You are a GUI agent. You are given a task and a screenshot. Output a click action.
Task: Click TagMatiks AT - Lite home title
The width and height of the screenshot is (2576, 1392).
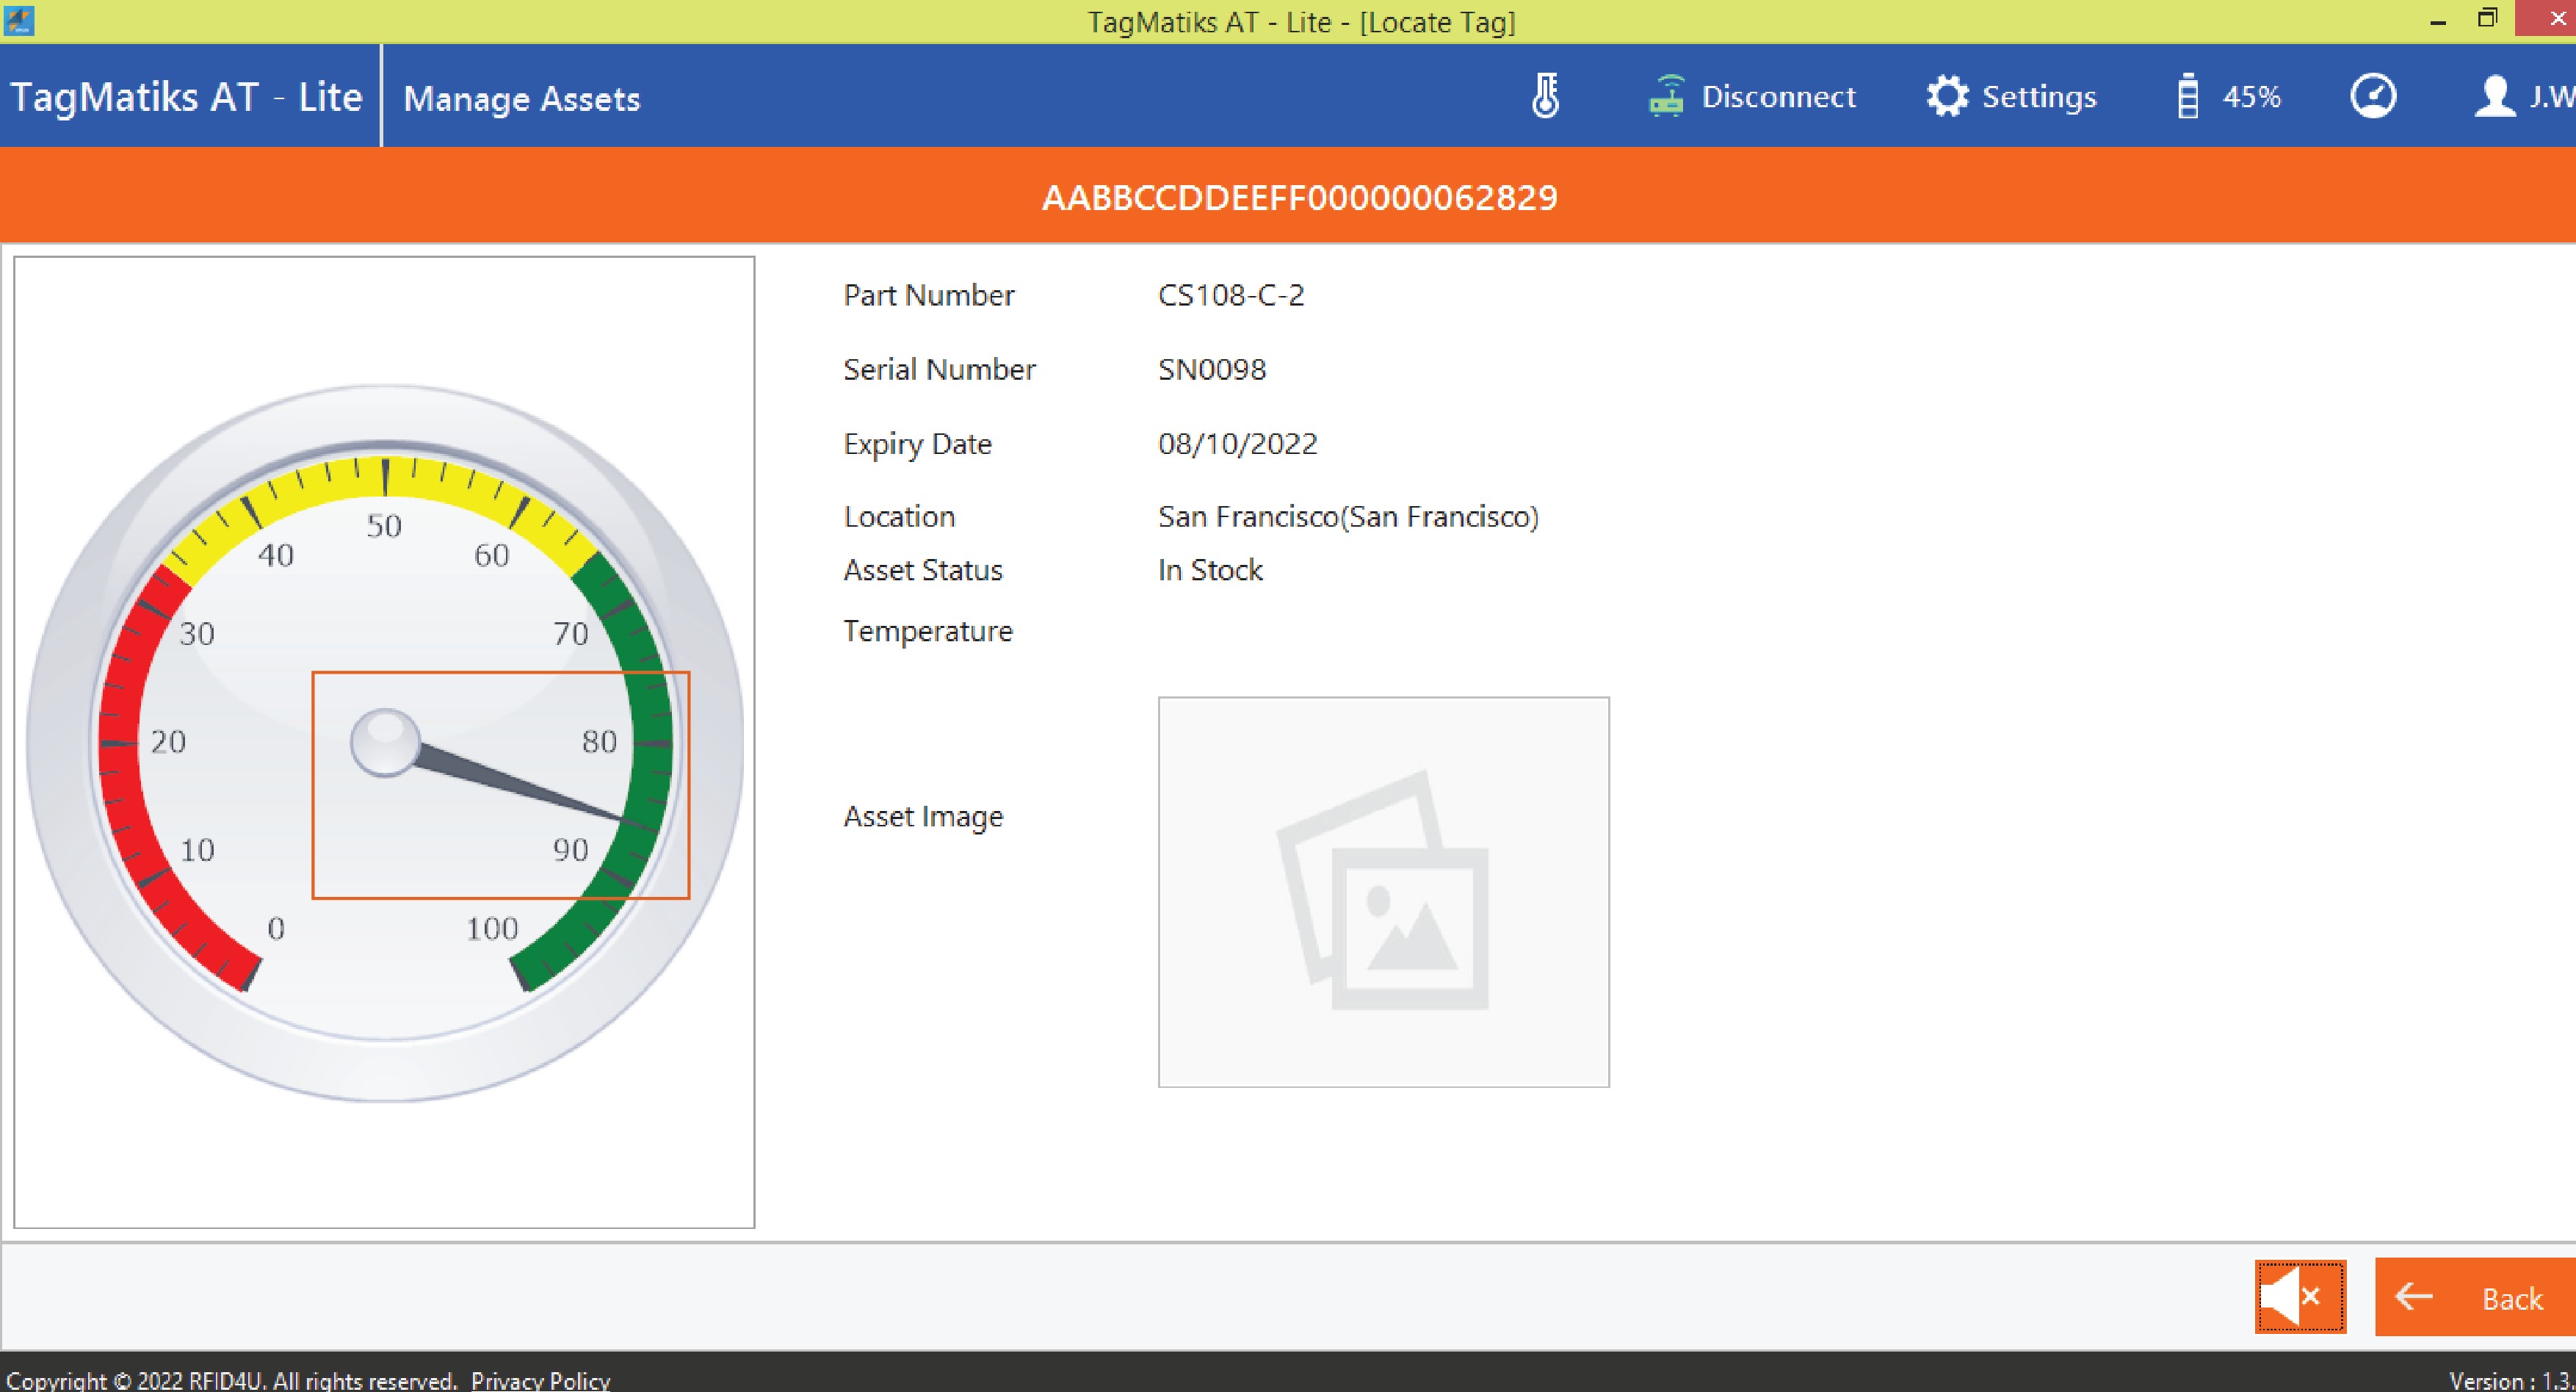tap(186, 98)
